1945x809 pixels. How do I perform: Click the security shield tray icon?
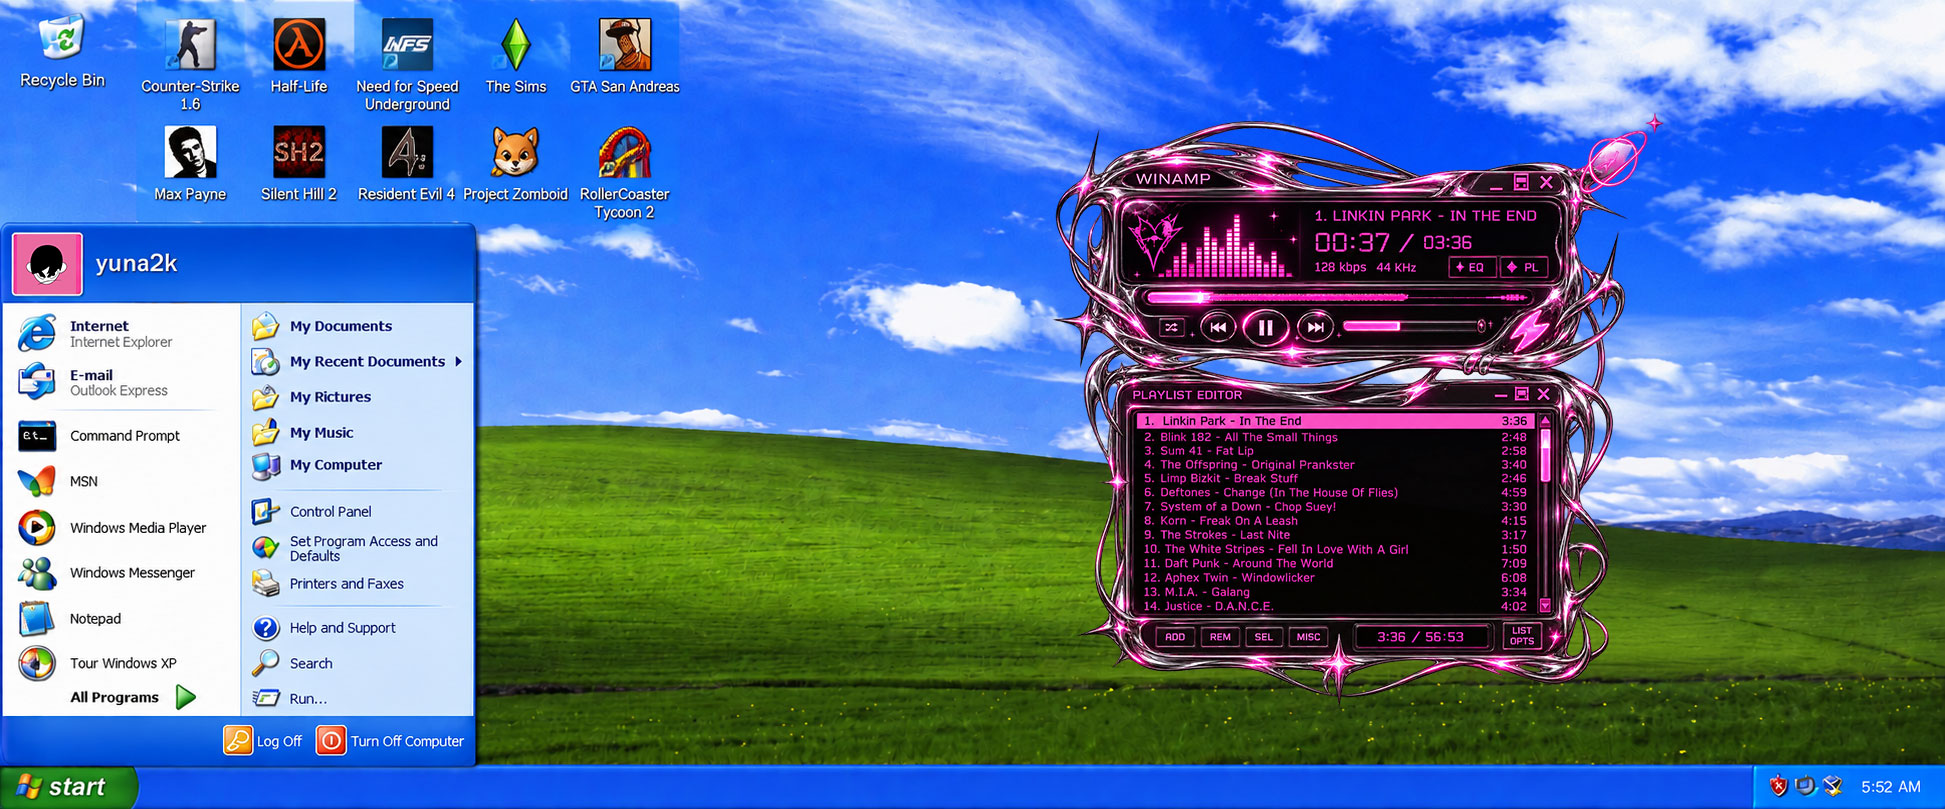click(x=1778, y=786)
